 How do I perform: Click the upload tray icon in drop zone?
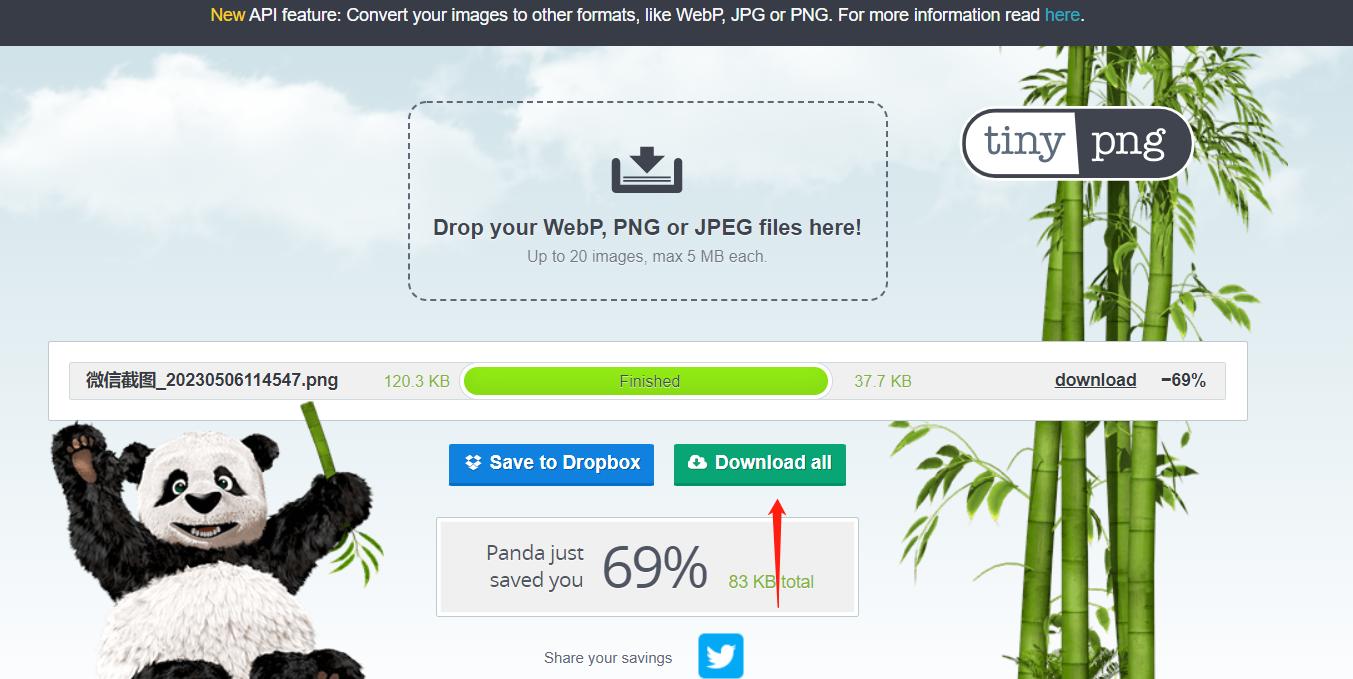[x=647, y=169]
